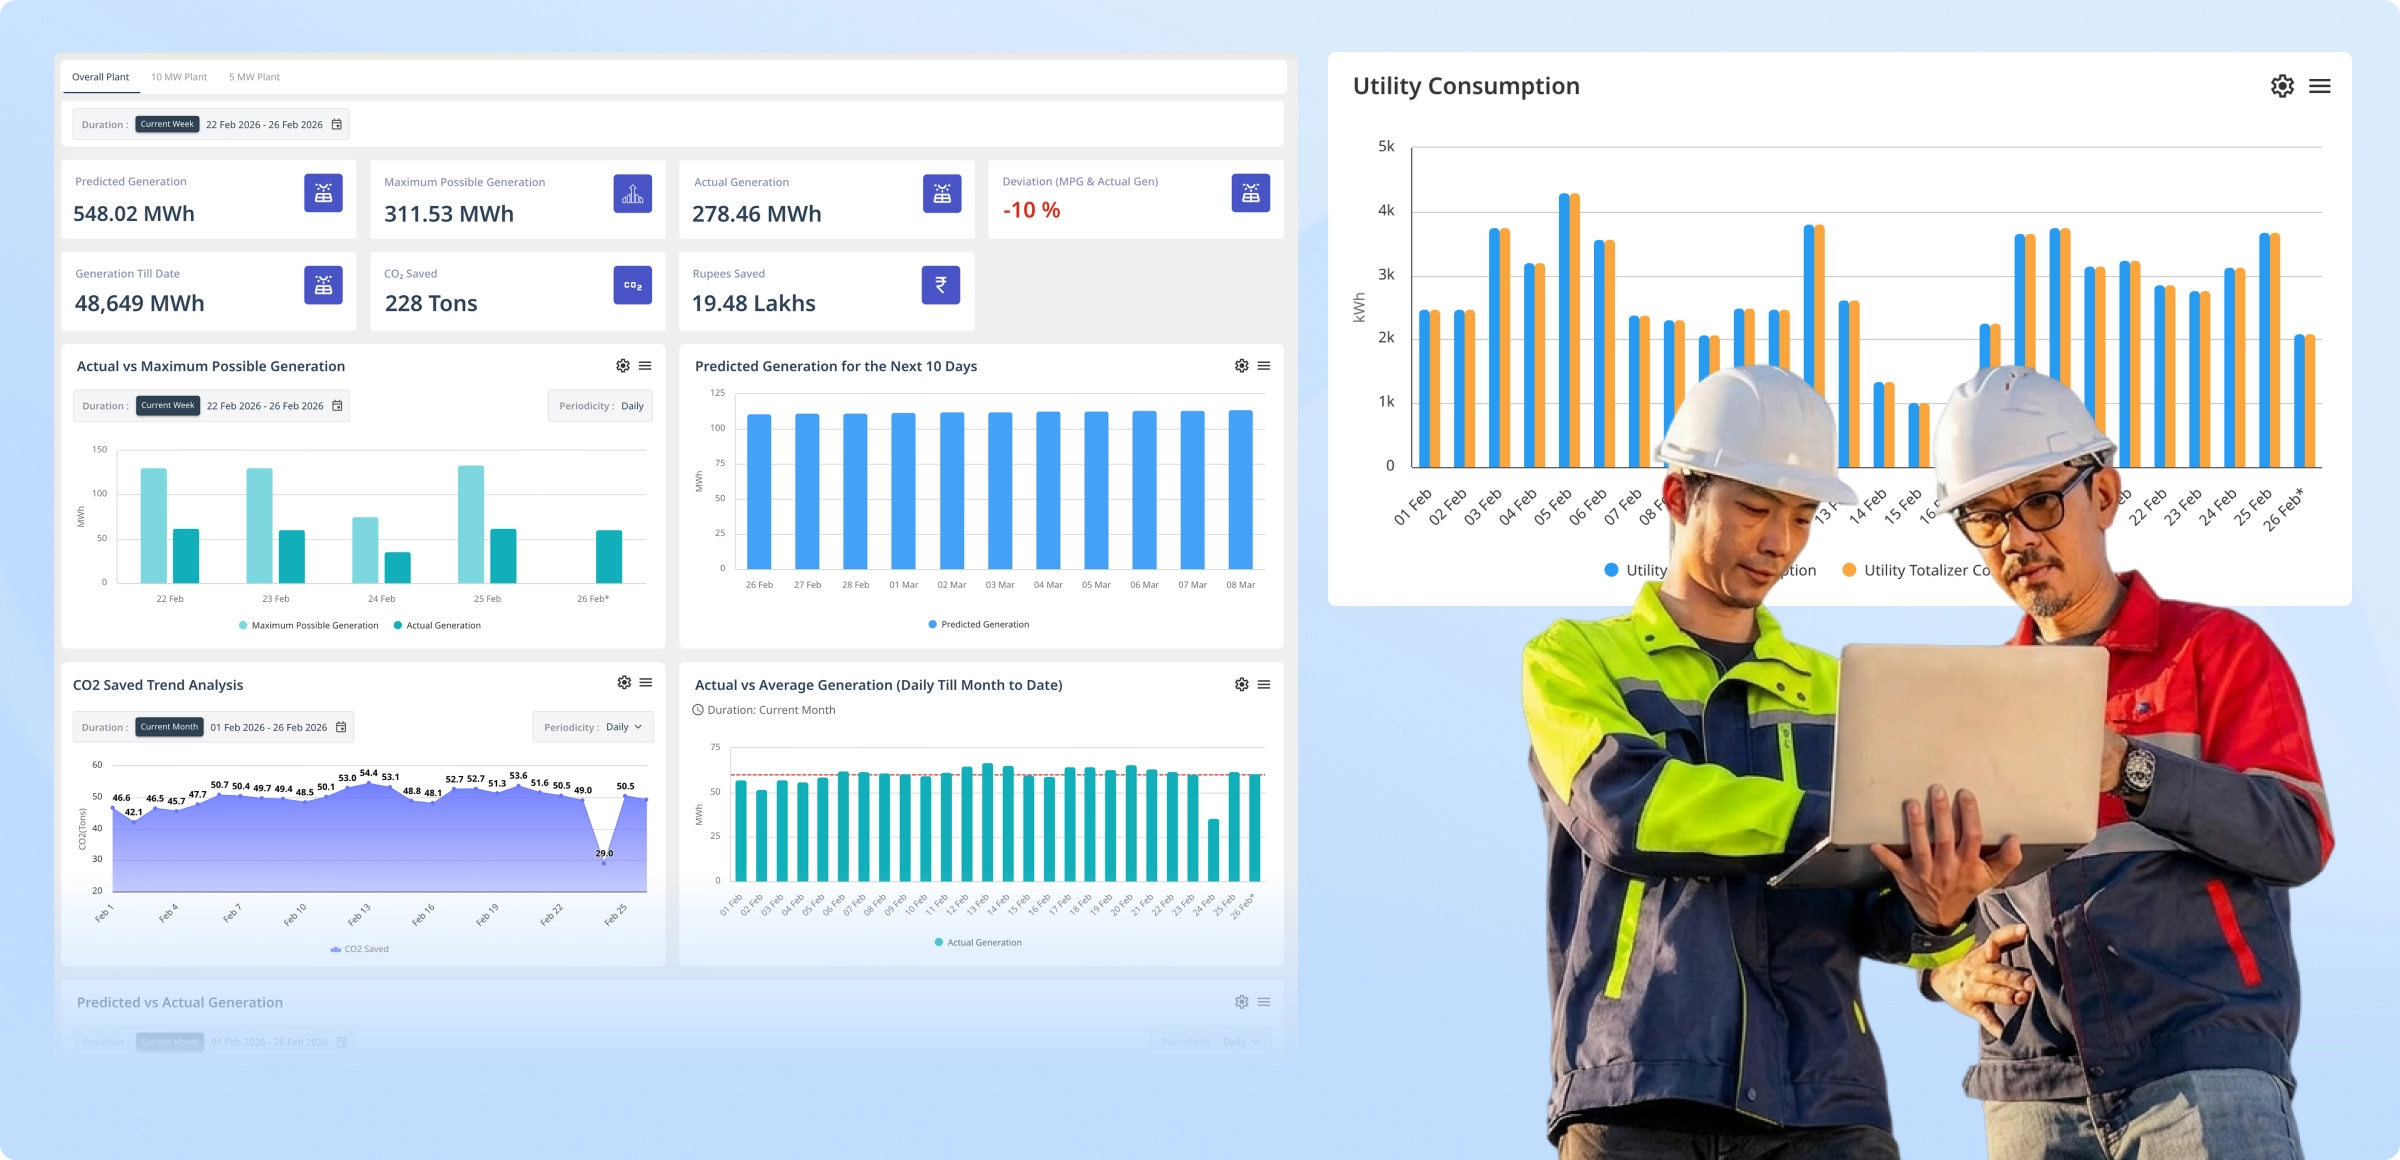Open CO2 trend date range 01 Feb - 26 Feb
This screenshot has height=1160, width=2400.
point(268,728)
